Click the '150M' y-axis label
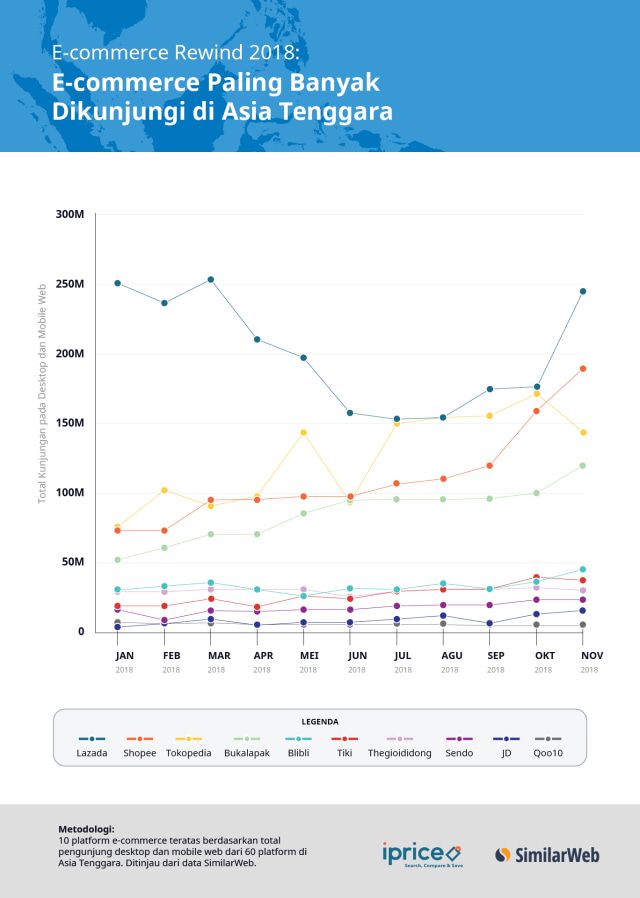 [70, 423]
